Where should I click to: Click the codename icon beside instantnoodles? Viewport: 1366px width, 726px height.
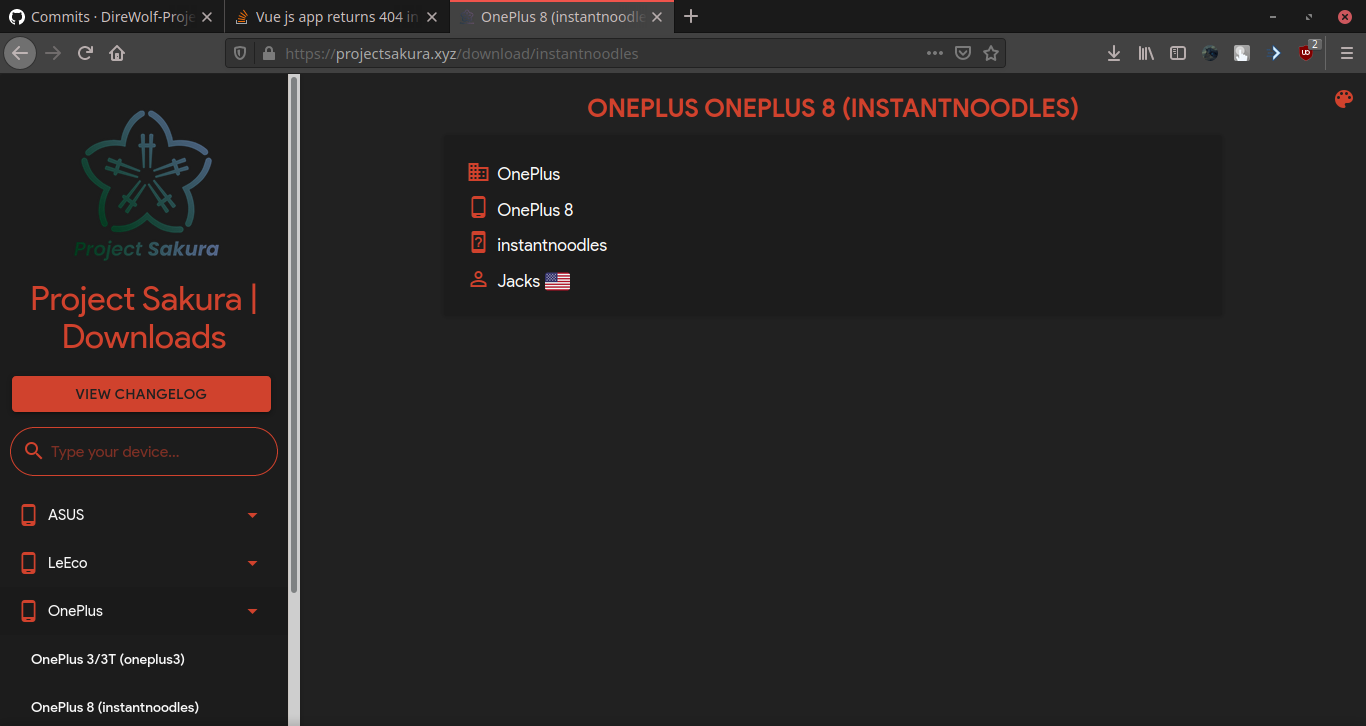(478, 243)
